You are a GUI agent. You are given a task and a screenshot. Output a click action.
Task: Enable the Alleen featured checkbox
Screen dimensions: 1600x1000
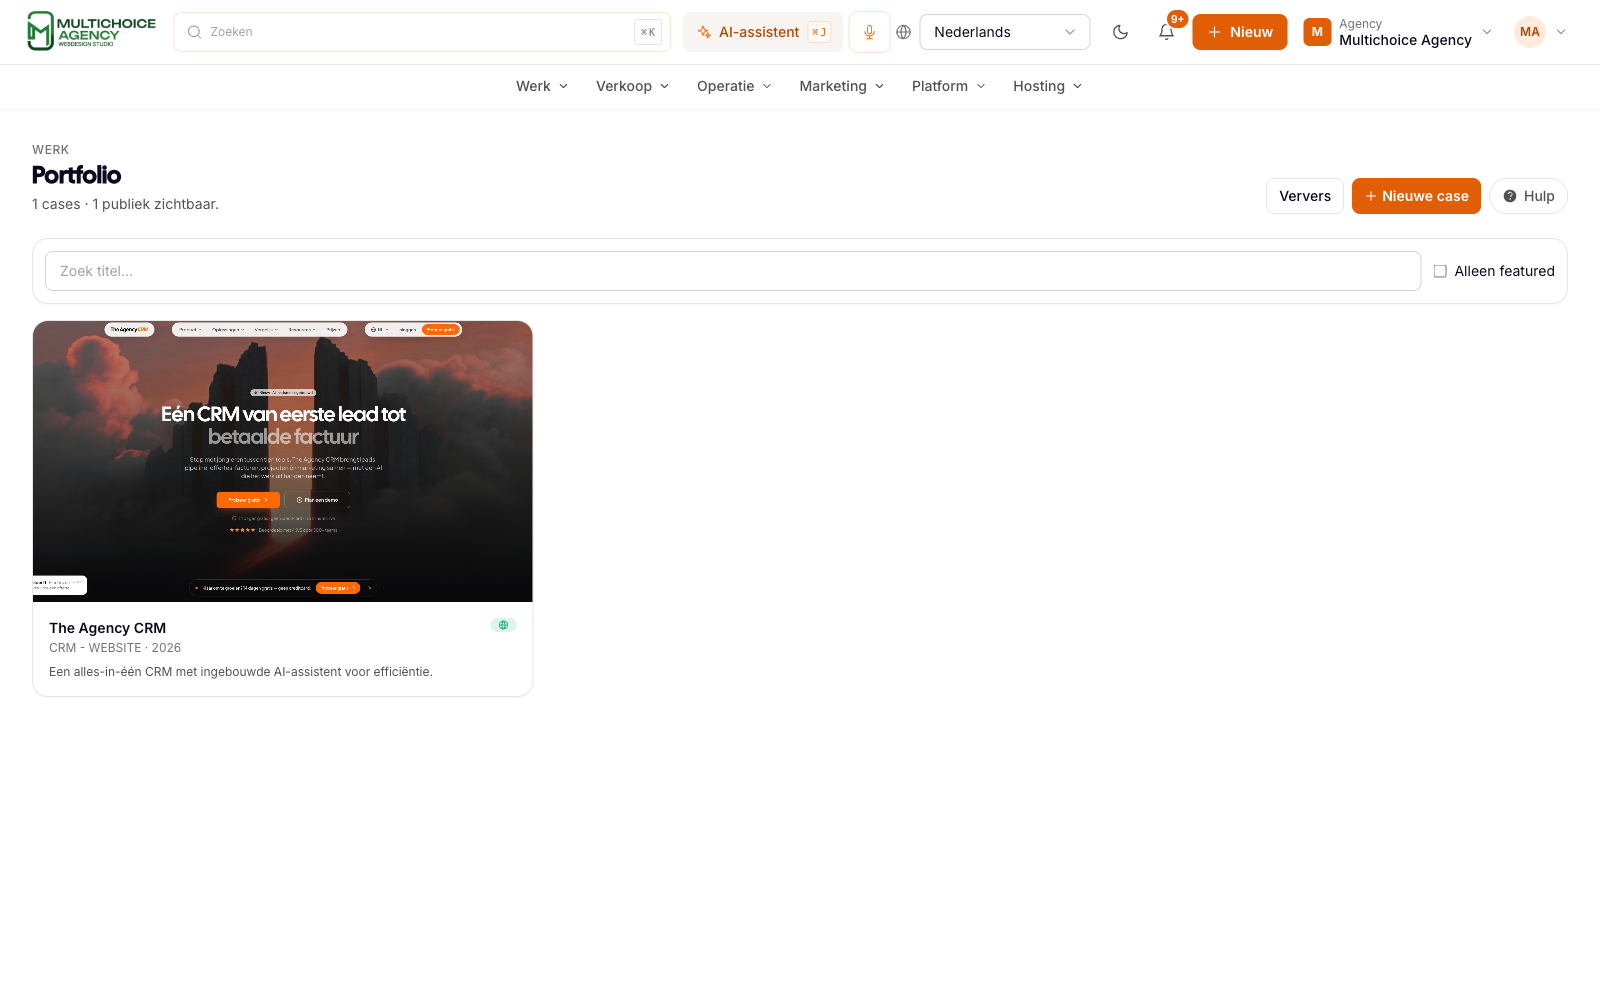click(x=1440, y=271)
